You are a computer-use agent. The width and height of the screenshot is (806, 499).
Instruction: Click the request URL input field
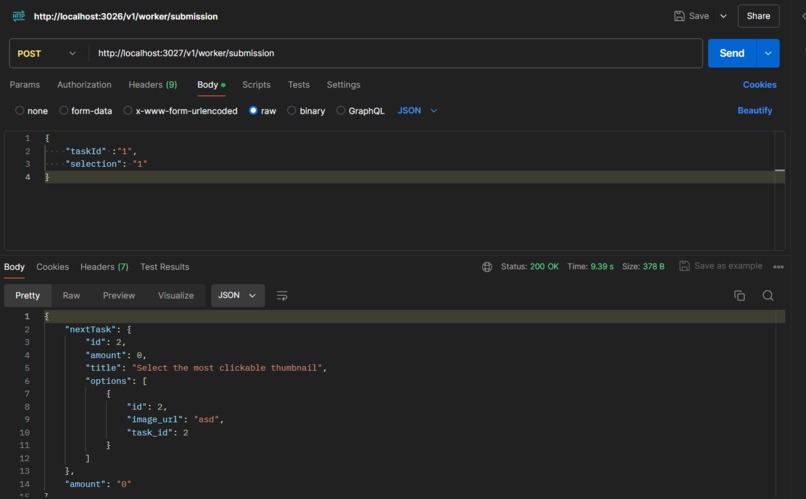tap(395, 53)
